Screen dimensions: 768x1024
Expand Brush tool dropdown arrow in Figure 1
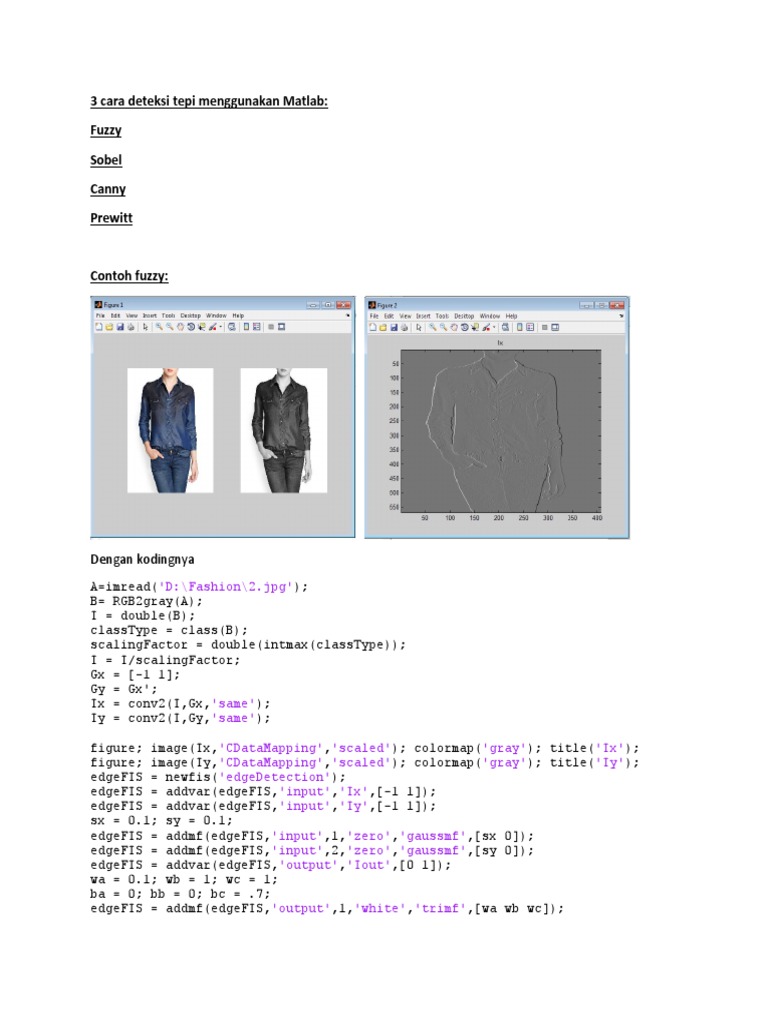pyautogui.click(x=221, y=327)
